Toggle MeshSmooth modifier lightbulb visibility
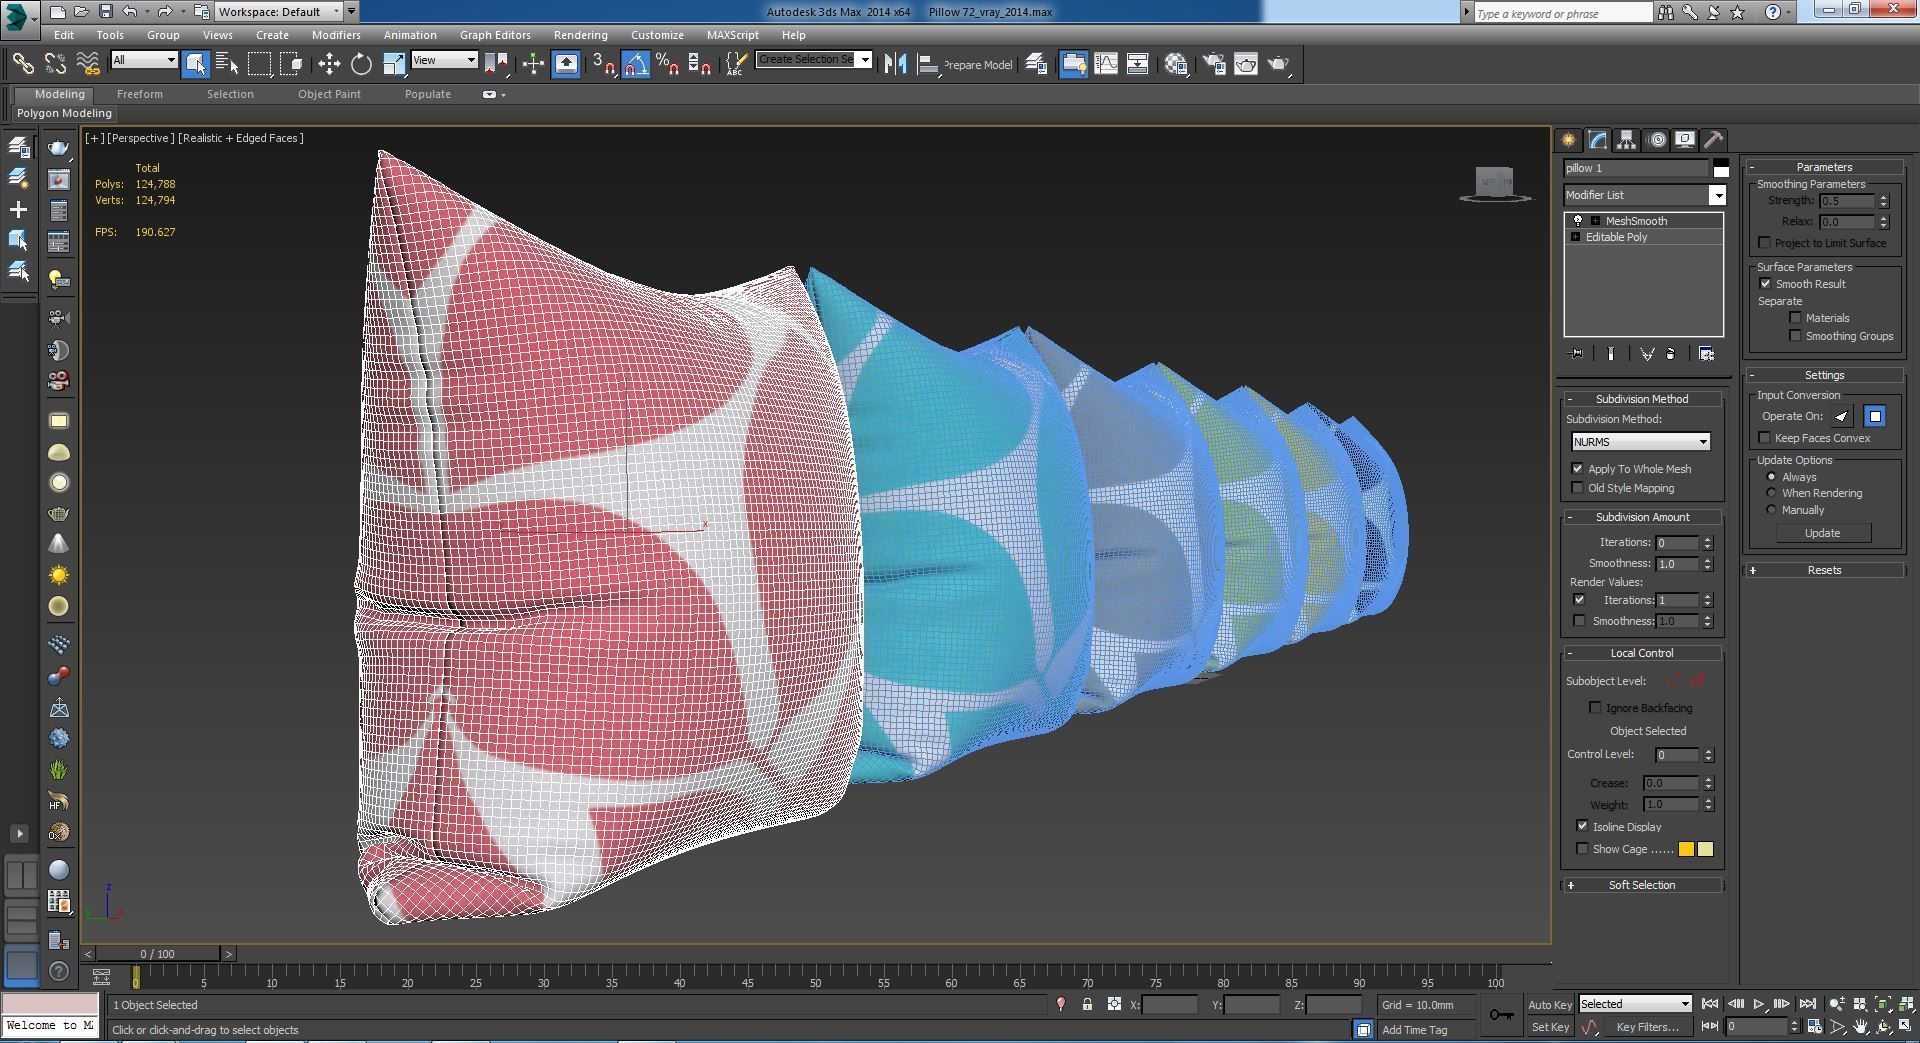1920x1043 pixels. coord(1578,221)
